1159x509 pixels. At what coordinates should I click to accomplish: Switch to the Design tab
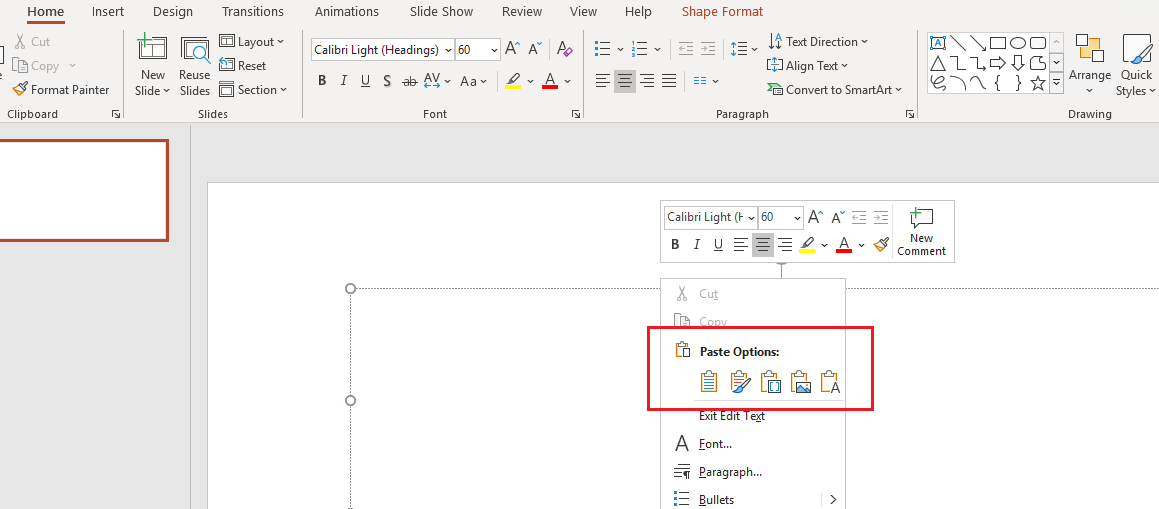173,12
